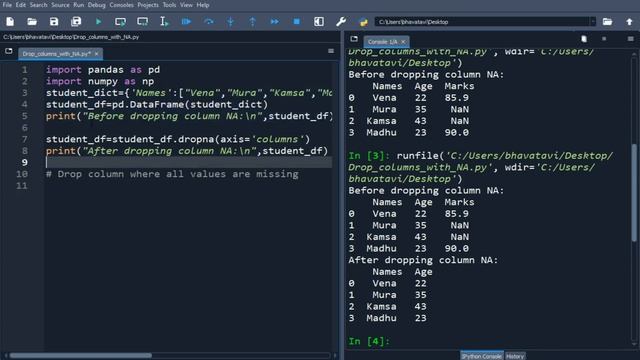Open console browse tabs icon
Viewport: 640px width, 360px height.
(x=354, y=39)
